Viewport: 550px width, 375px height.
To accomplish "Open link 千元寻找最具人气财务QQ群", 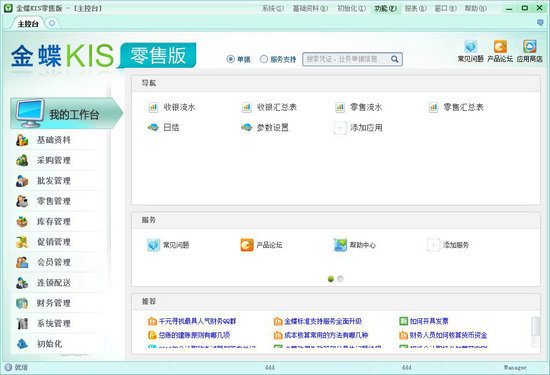I will click(197, 321).
